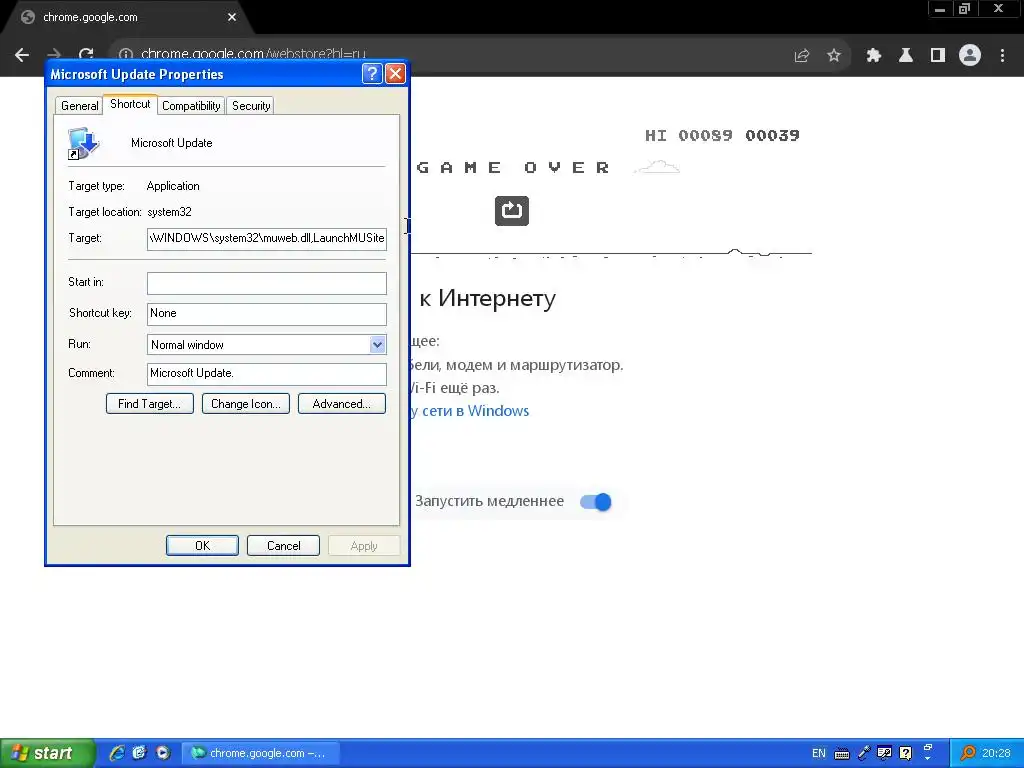Click the Chrome Labs flask icon
This screenshot has width=1024, height=768.
point(906,56)
